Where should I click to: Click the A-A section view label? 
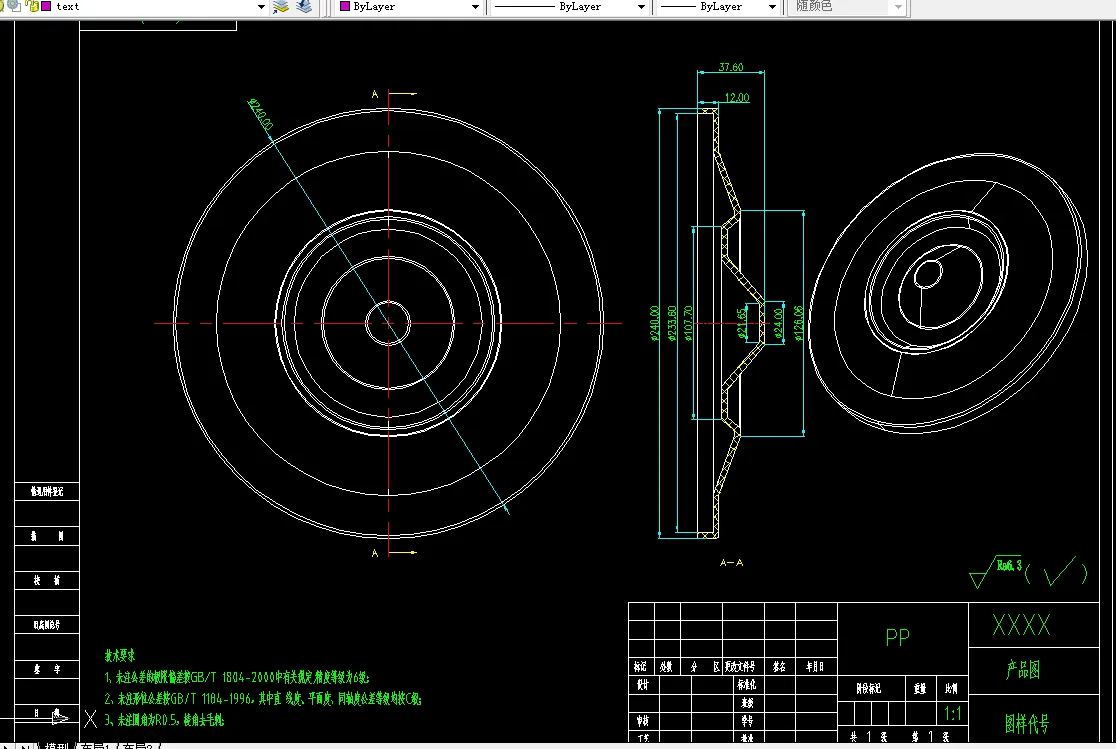coord(731,562)
